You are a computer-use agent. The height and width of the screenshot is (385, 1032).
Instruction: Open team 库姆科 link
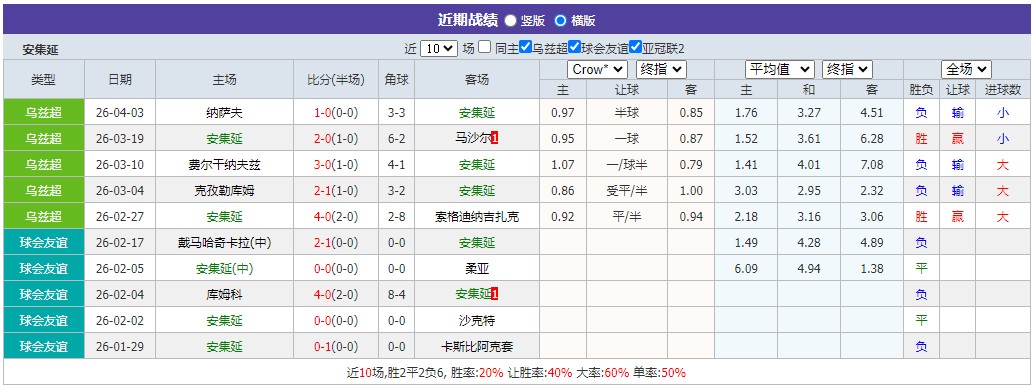tap(224, 295)
